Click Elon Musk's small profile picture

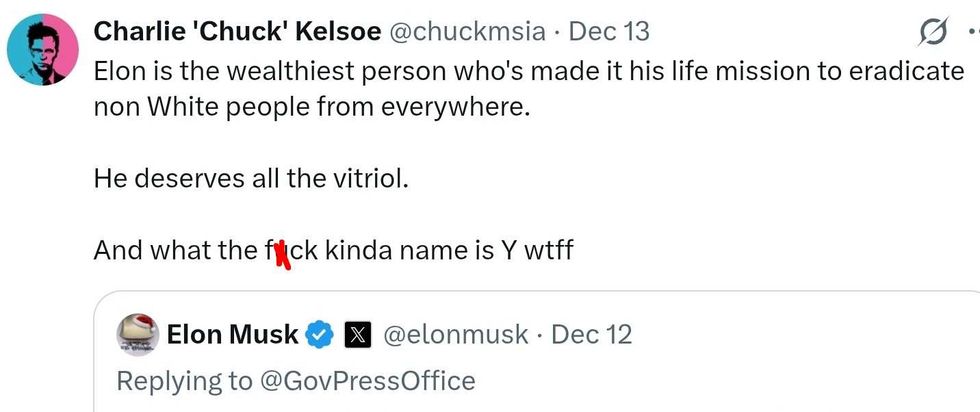click(138, 334)
